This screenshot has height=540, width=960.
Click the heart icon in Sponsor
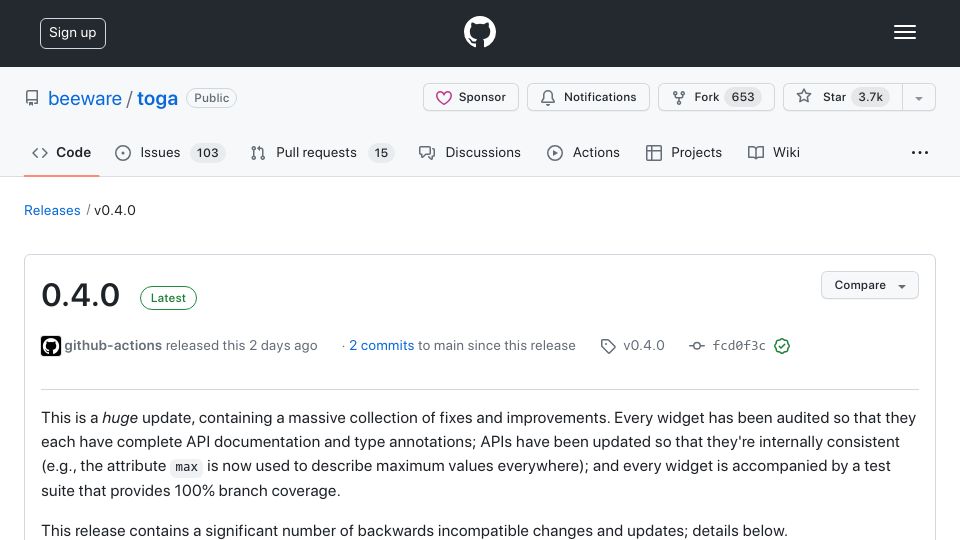tap(444, 98)
